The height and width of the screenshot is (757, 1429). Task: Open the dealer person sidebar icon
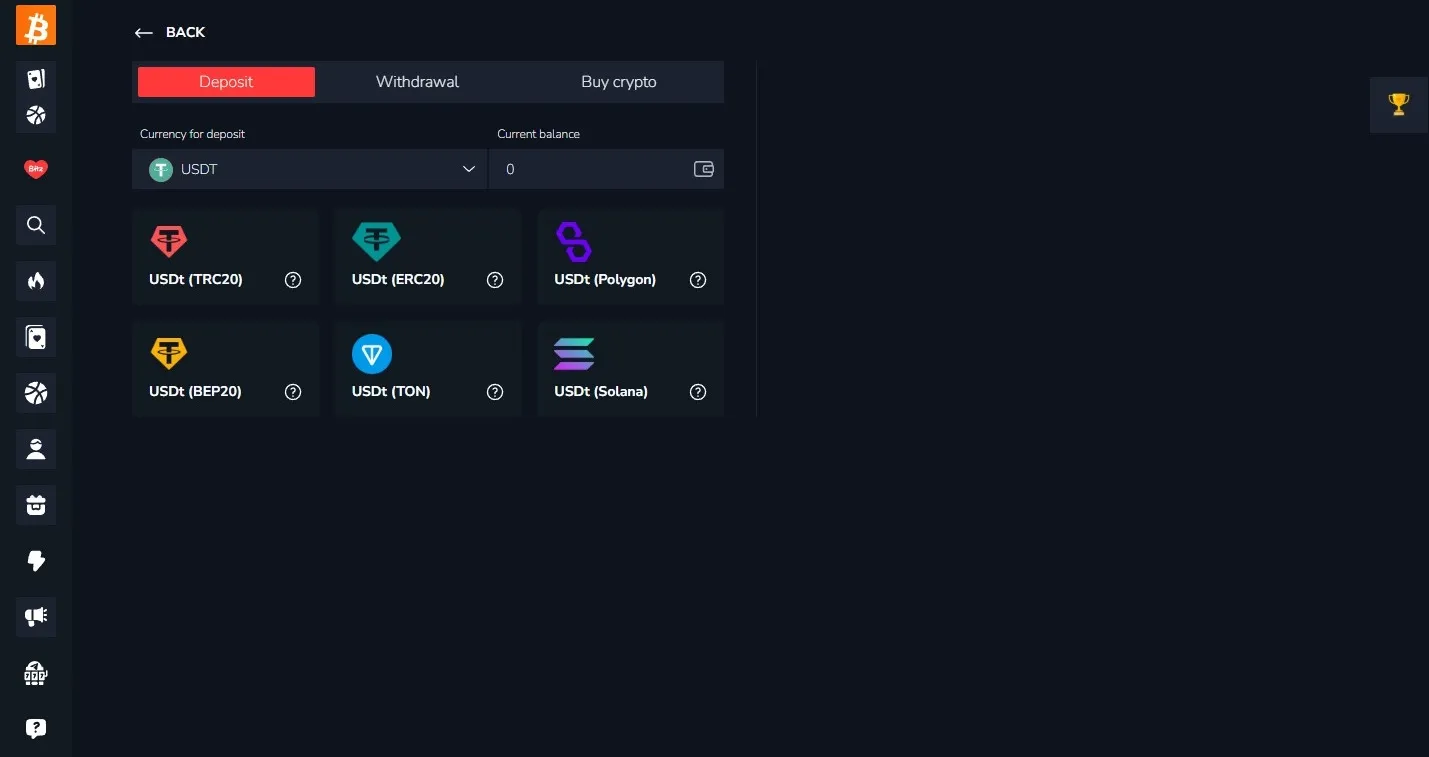[x=36, y=449]
